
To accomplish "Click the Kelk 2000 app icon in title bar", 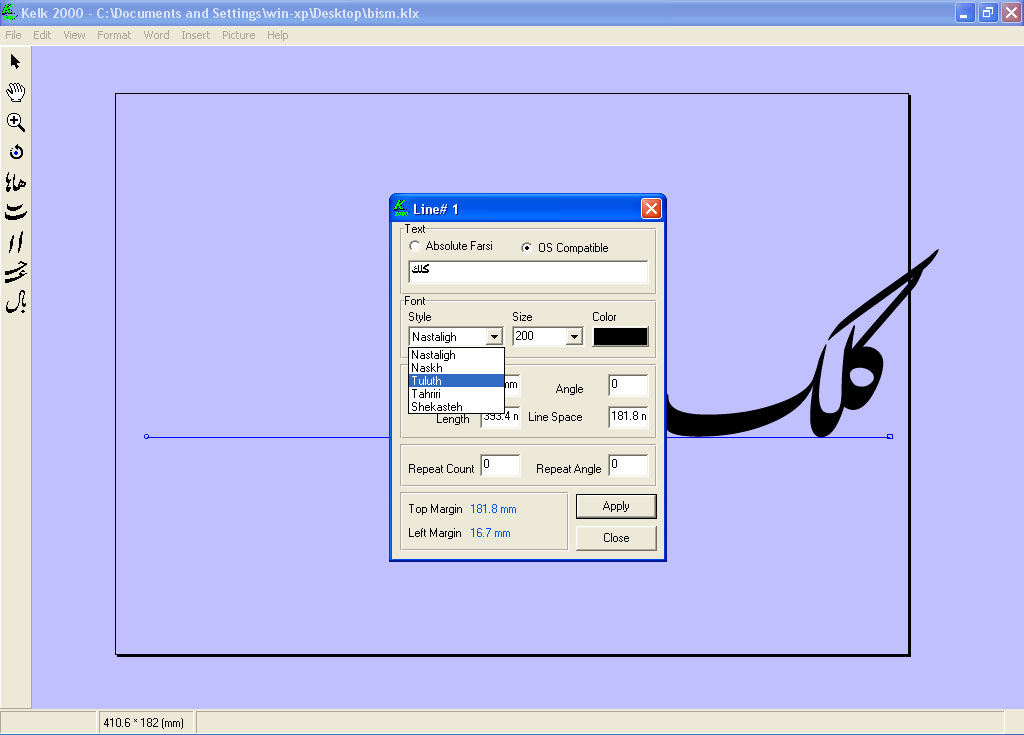I will 9,12.
